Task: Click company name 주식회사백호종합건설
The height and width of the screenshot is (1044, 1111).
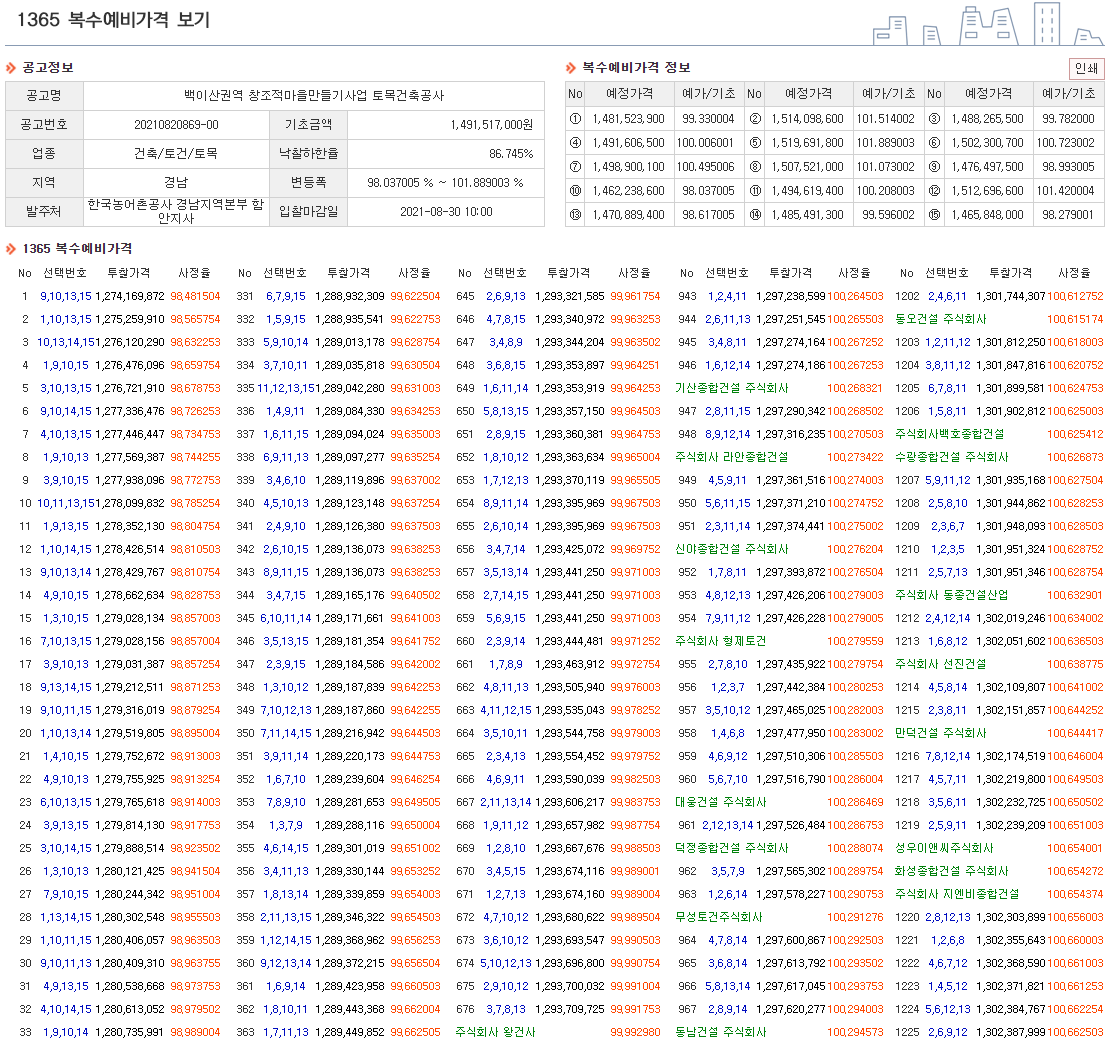Action: coord(949,434)
